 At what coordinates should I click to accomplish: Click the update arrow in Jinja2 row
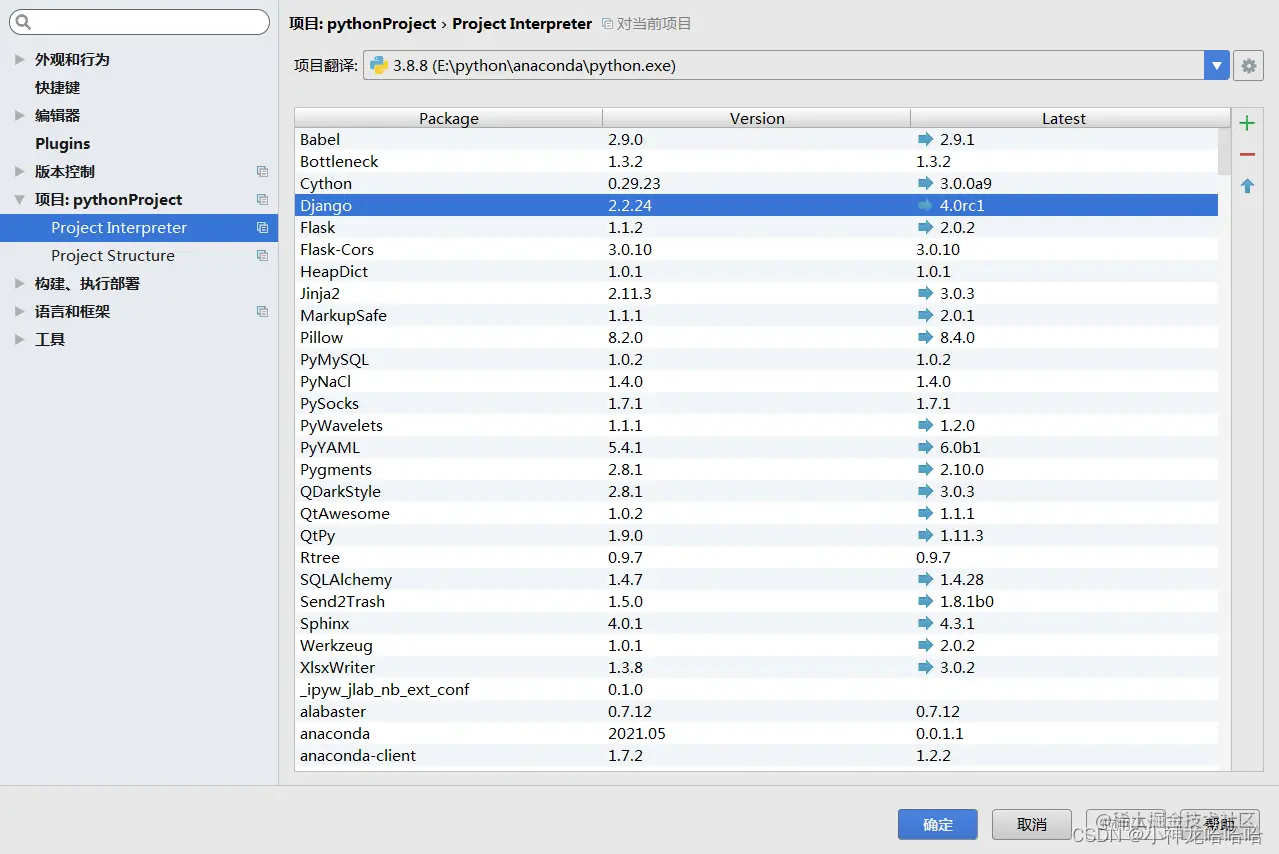coord(925,294)
